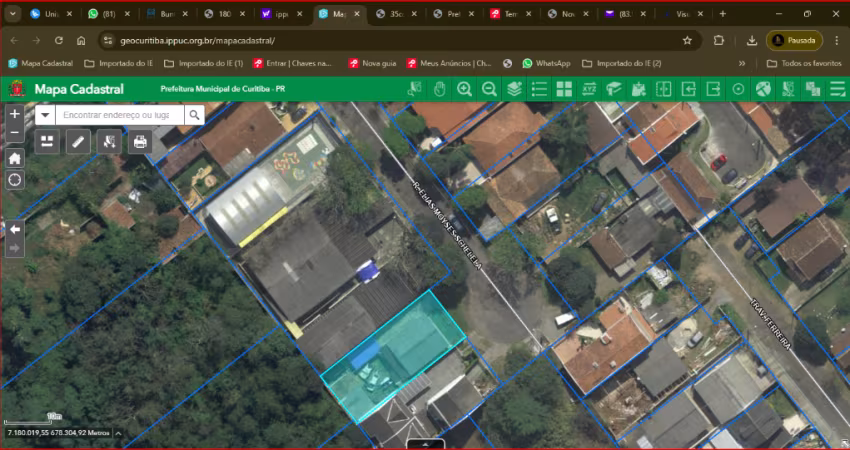The image size is (850, 450).
Task: Click the Trav. Ferreira street label
Action: (x=771, y=324)
